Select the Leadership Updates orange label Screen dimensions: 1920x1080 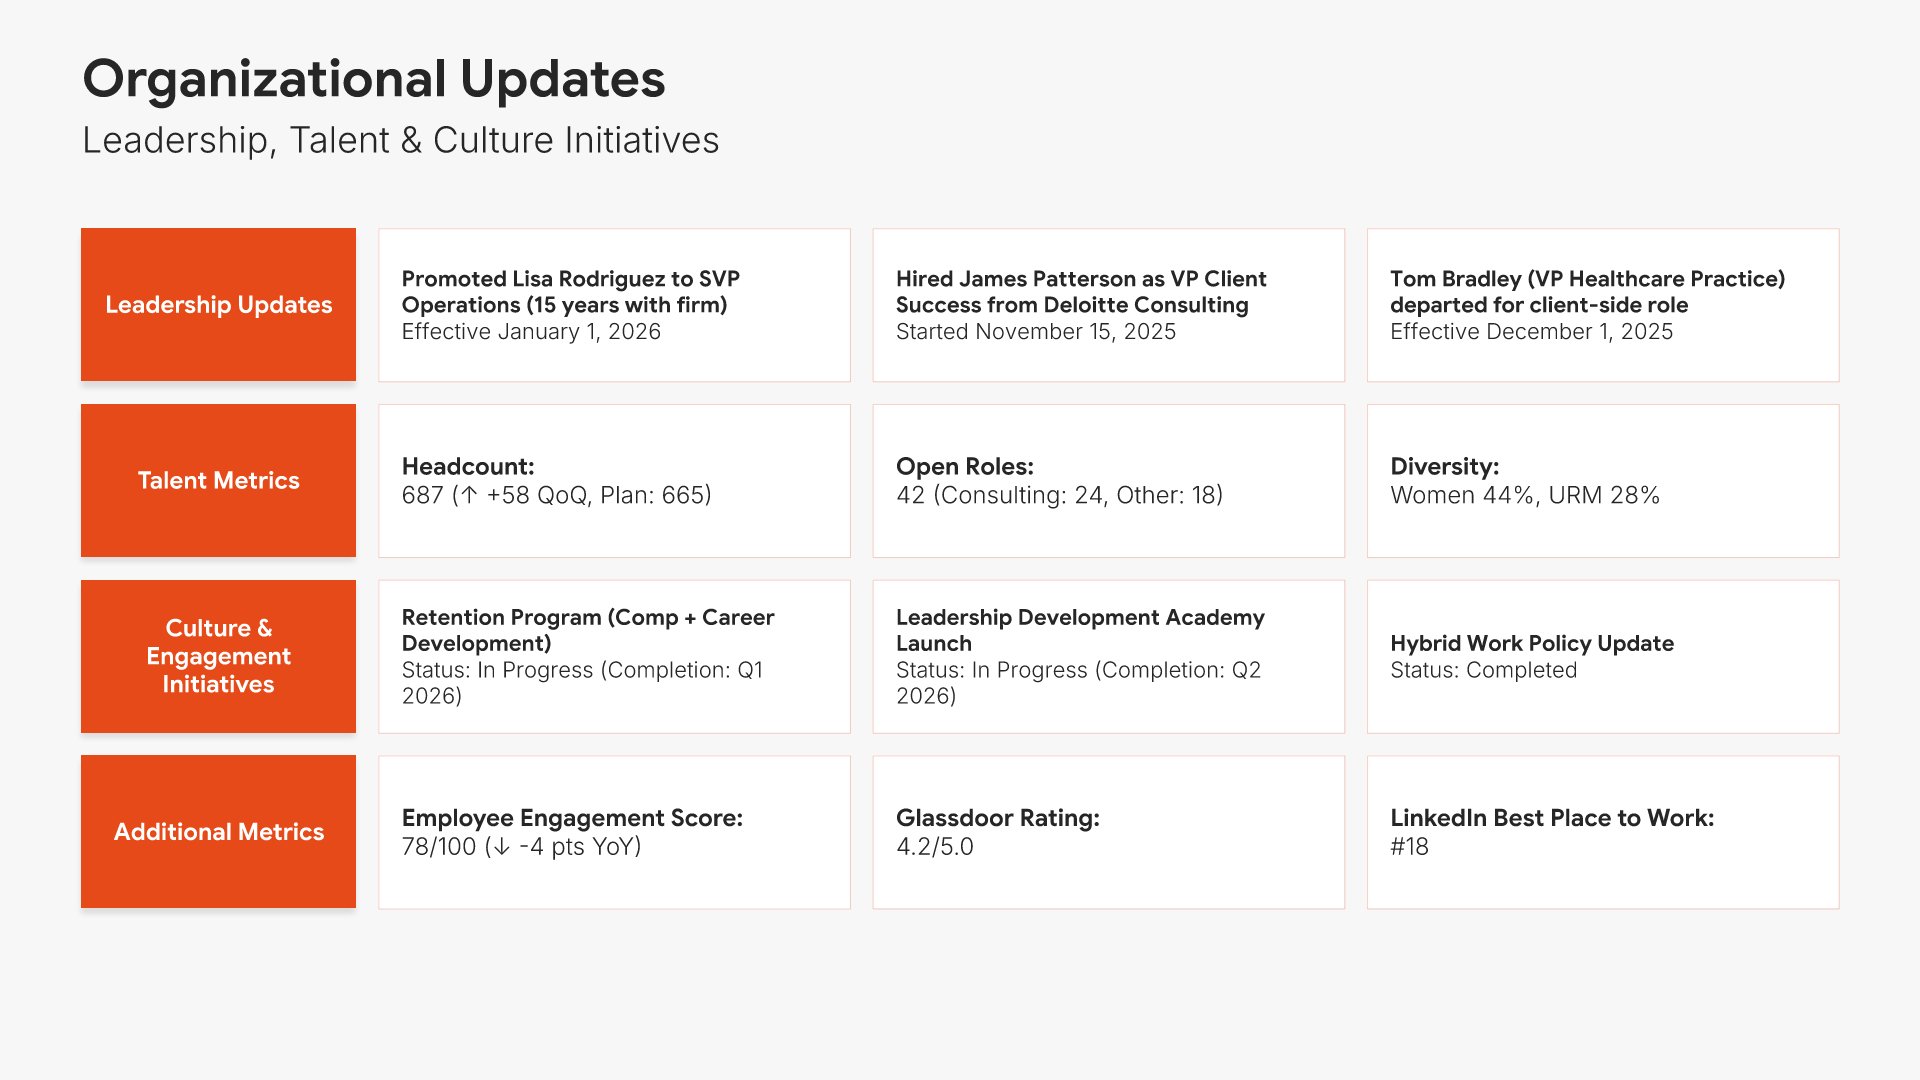[218, 305]
